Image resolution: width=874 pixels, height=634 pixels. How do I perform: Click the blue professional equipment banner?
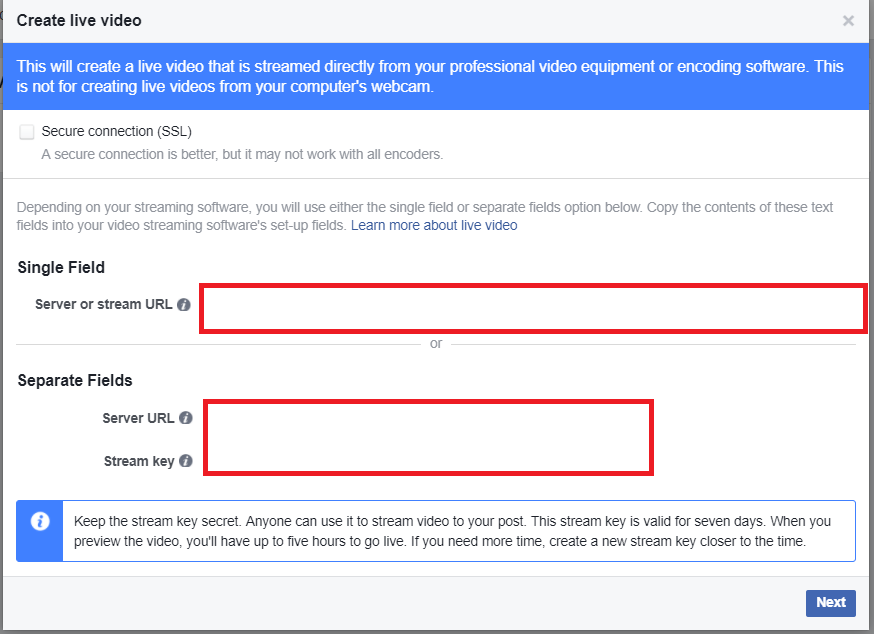(436, 76)
